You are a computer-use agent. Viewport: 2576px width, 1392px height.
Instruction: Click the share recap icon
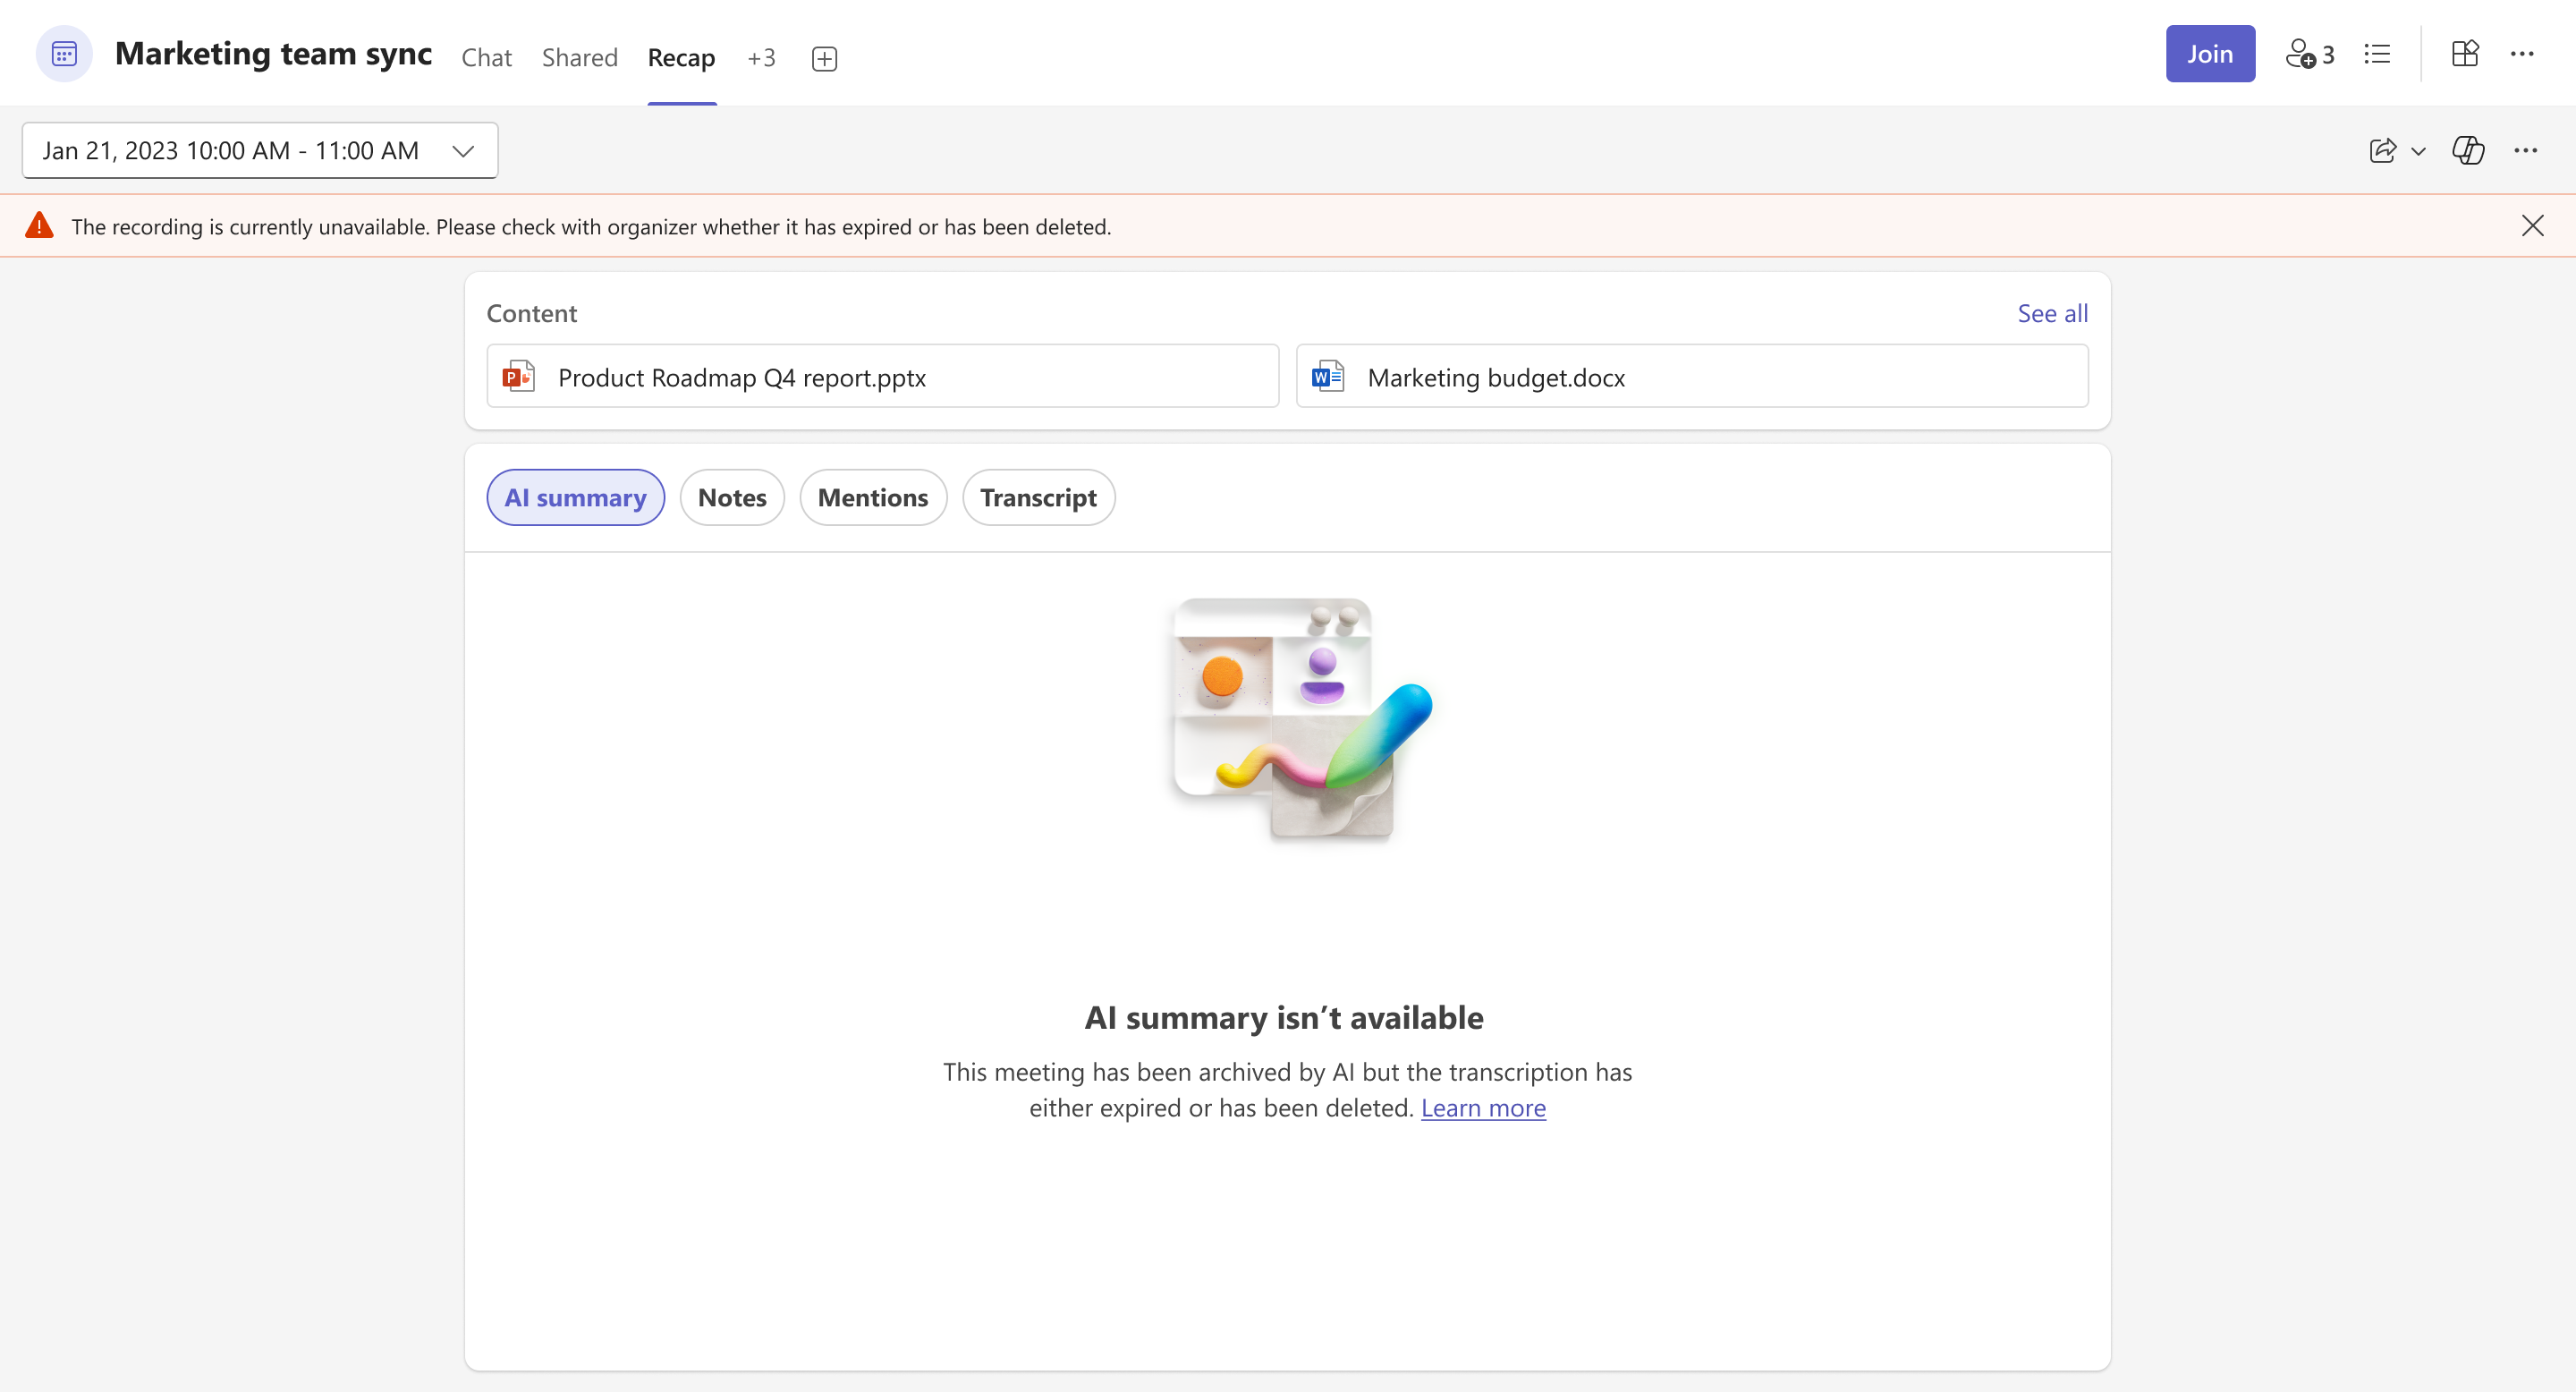tap(2383, 150)
